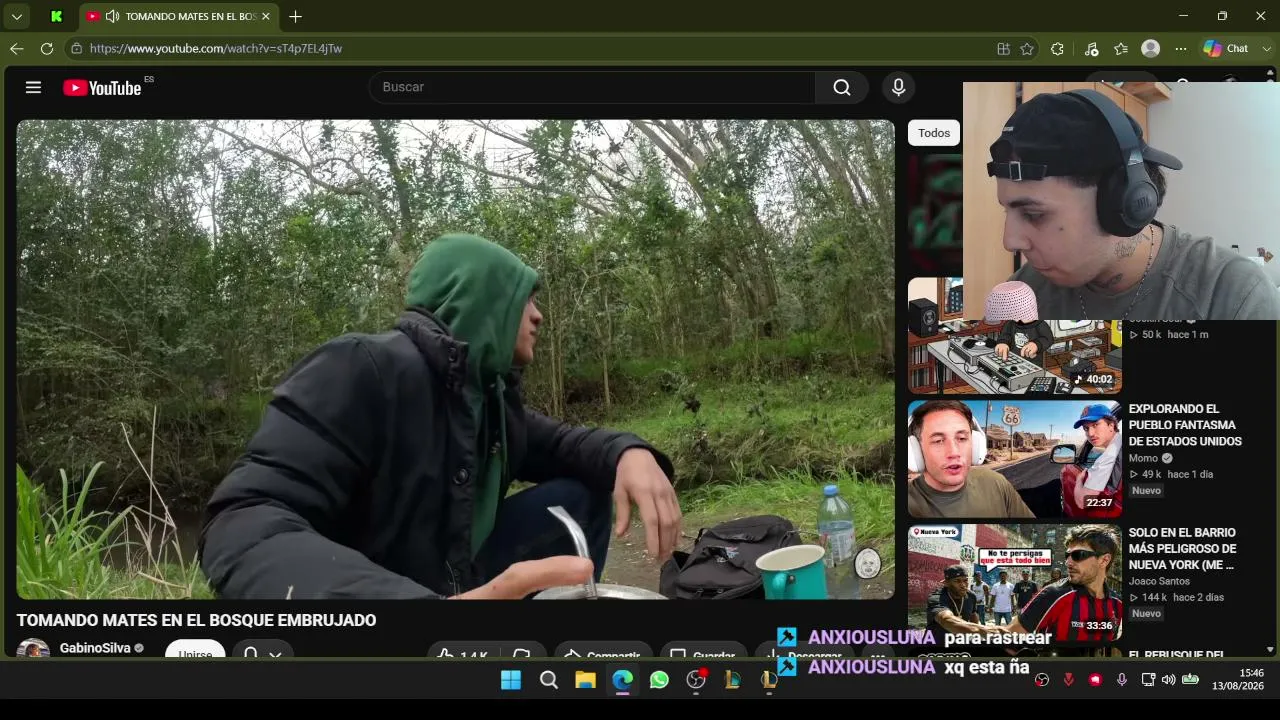Close the YouTube tab
The width and height of the screenshot is (1280, 720).
tap(266, 16)
